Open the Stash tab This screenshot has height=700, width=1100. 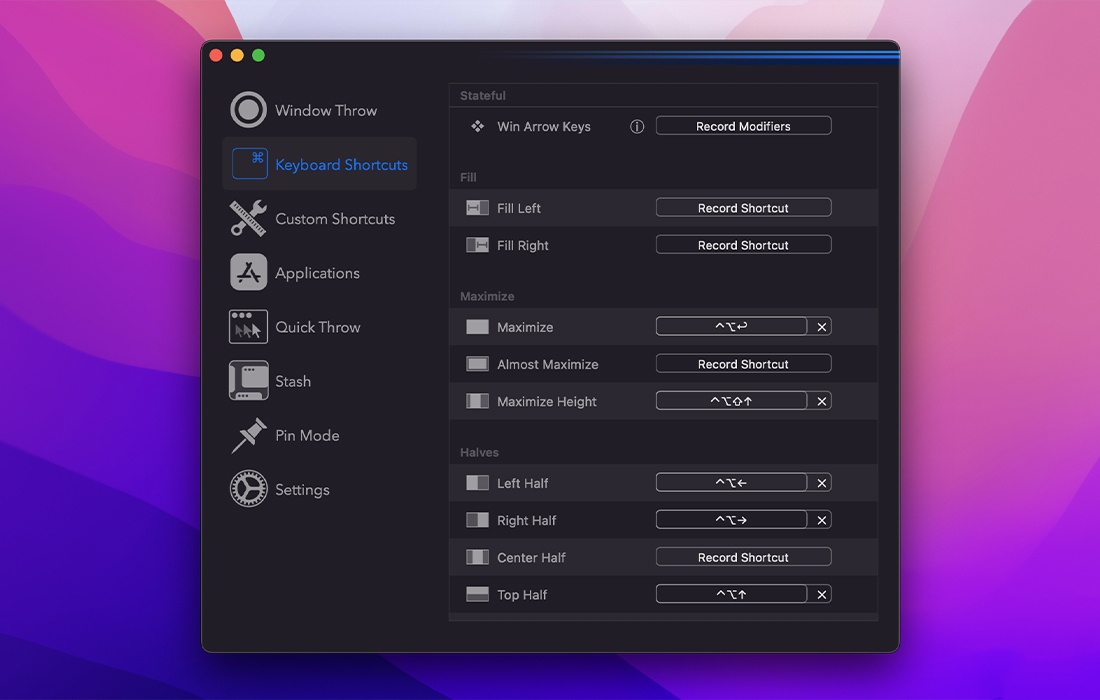[293, 381]
